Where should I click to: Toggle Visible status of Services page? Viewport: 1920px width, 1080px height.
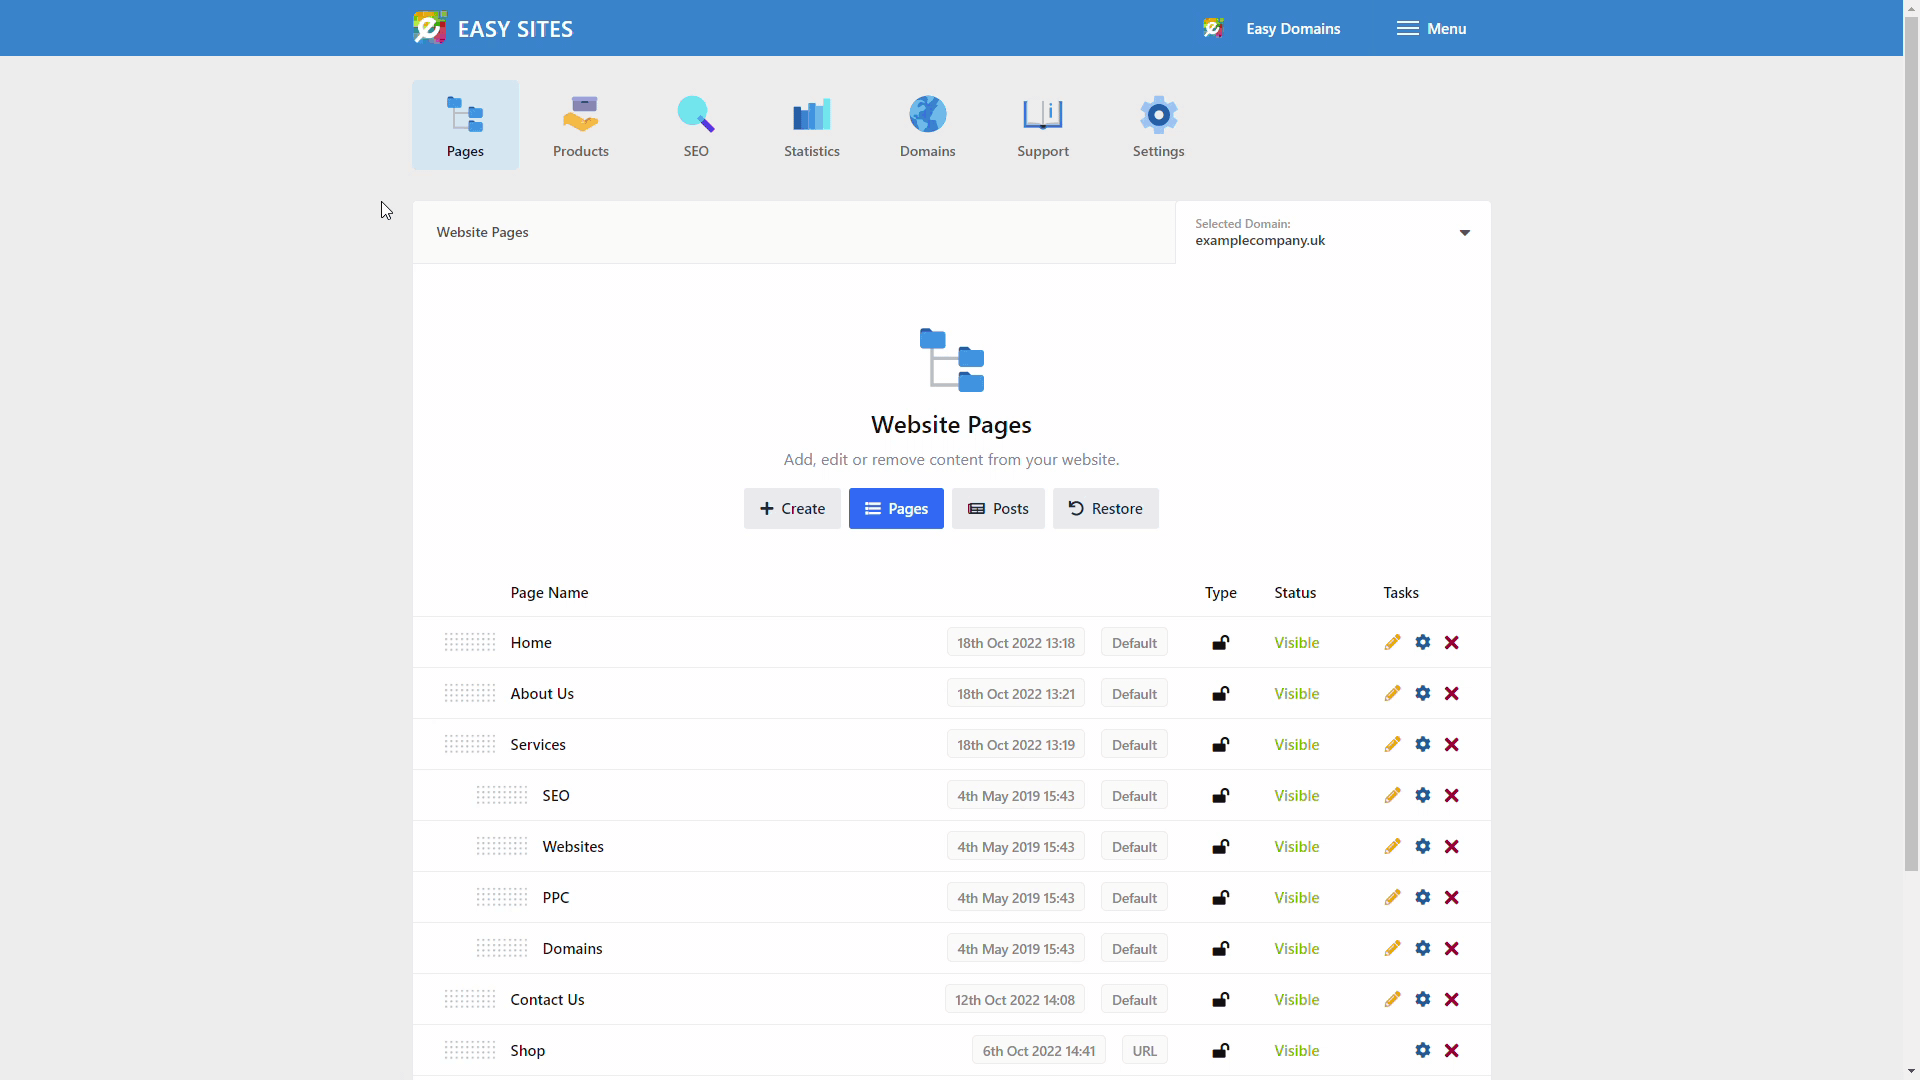(1296, 744)
